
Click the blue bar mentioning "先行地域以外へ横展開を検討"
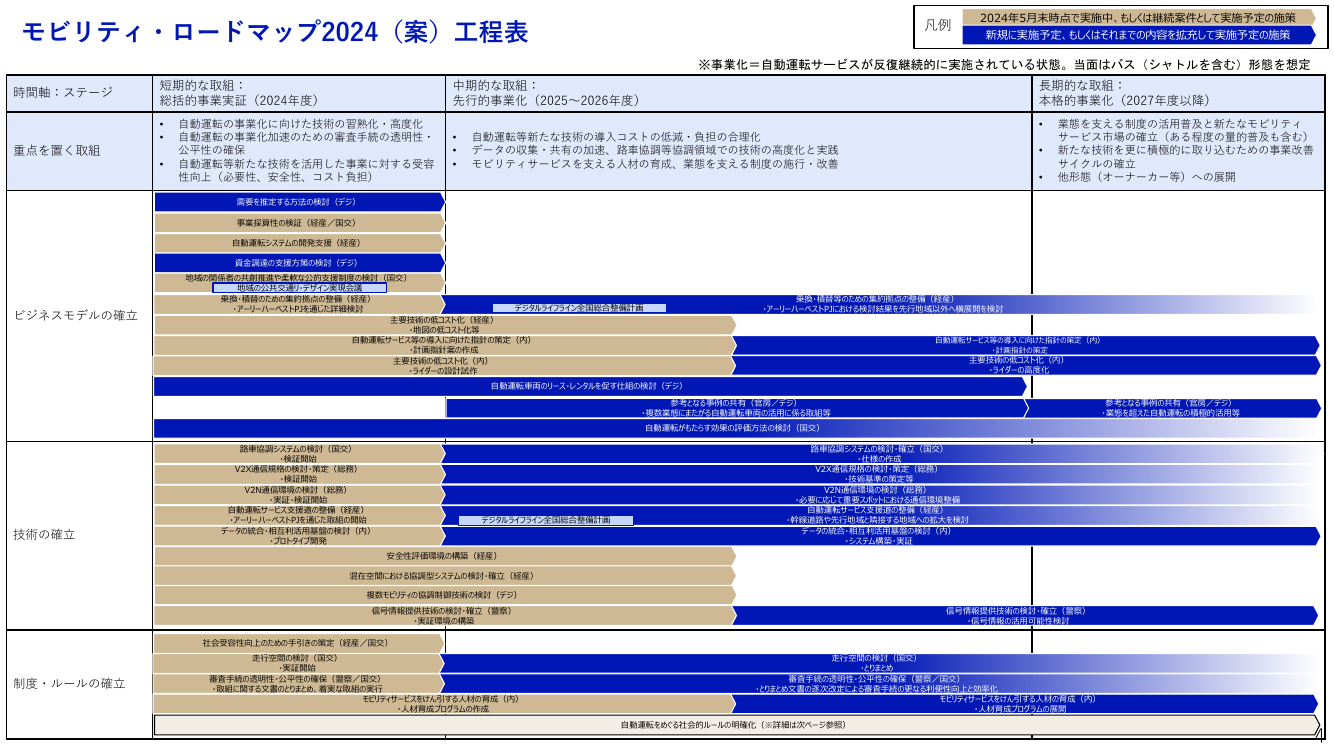[x=880, y=304]
